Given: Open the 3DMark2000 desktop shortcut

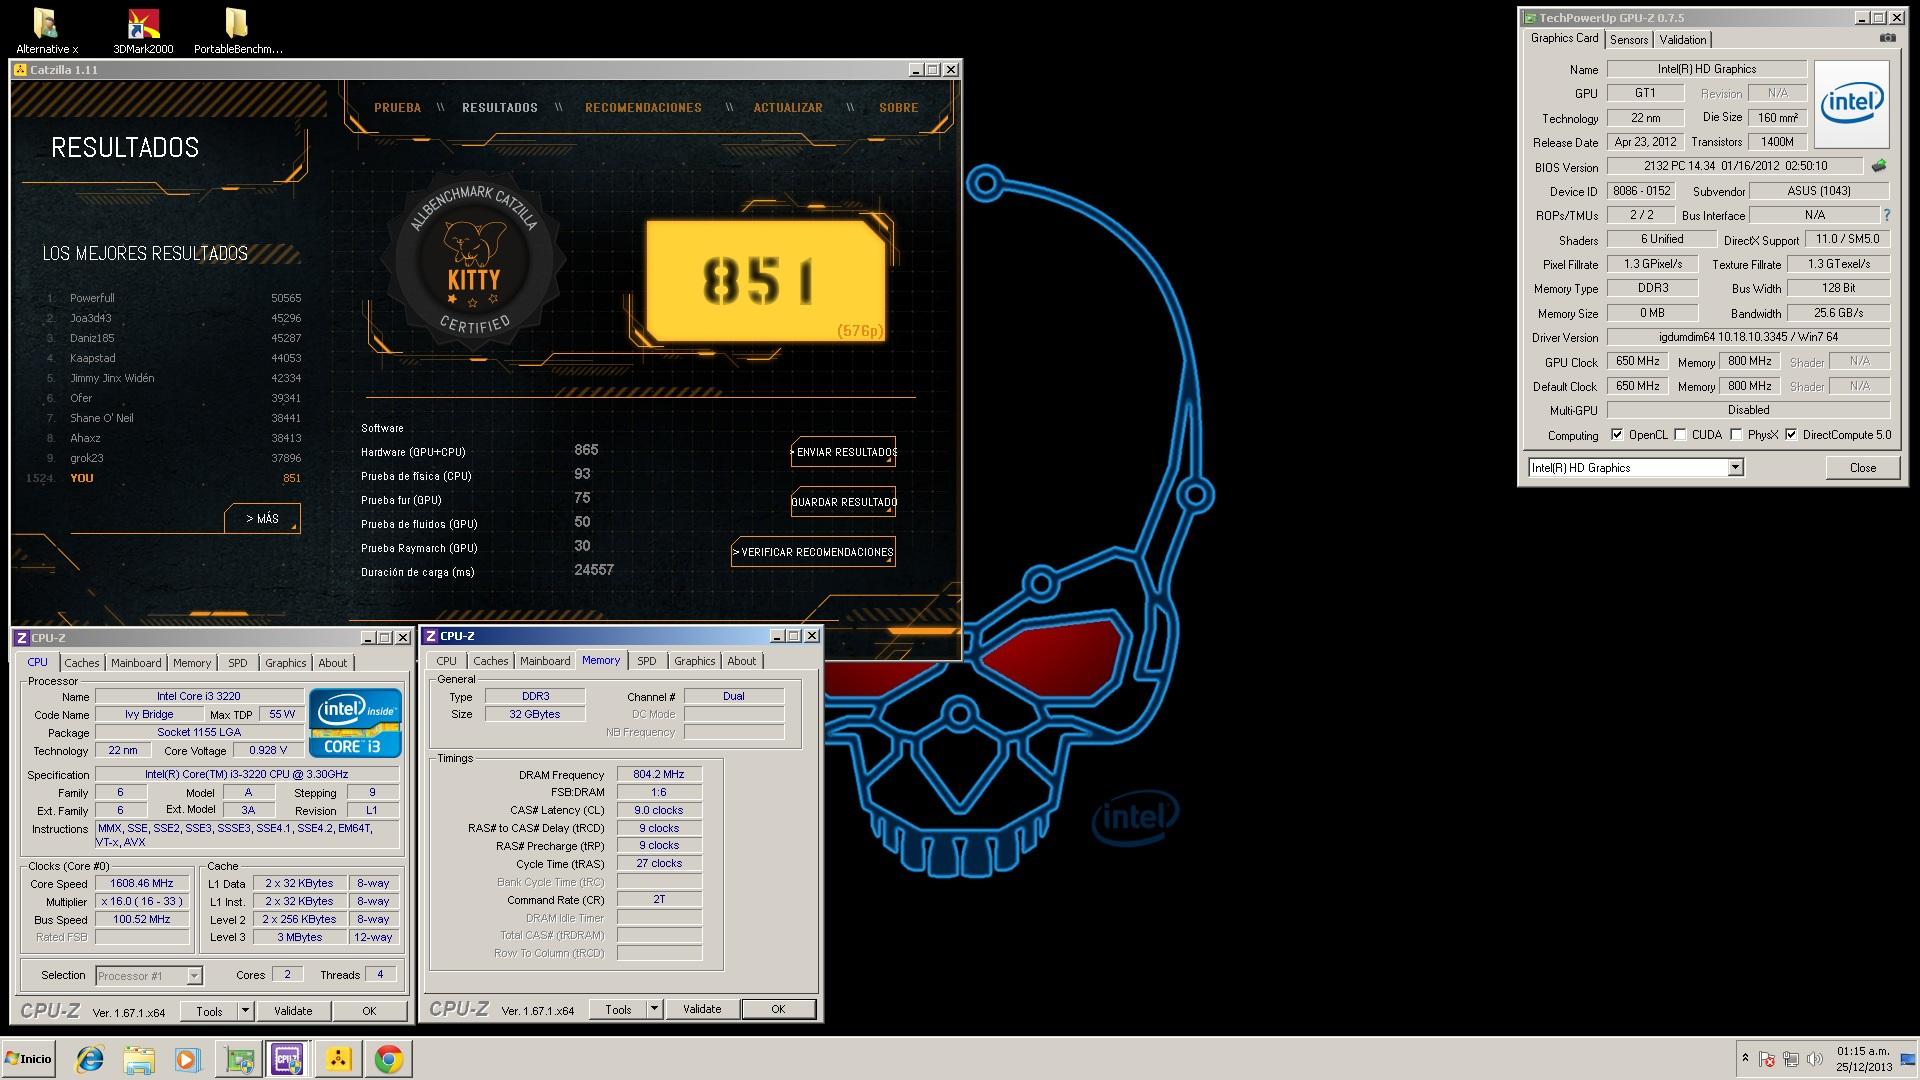Looking at the screenshot, I should click(x=143, y=30).
